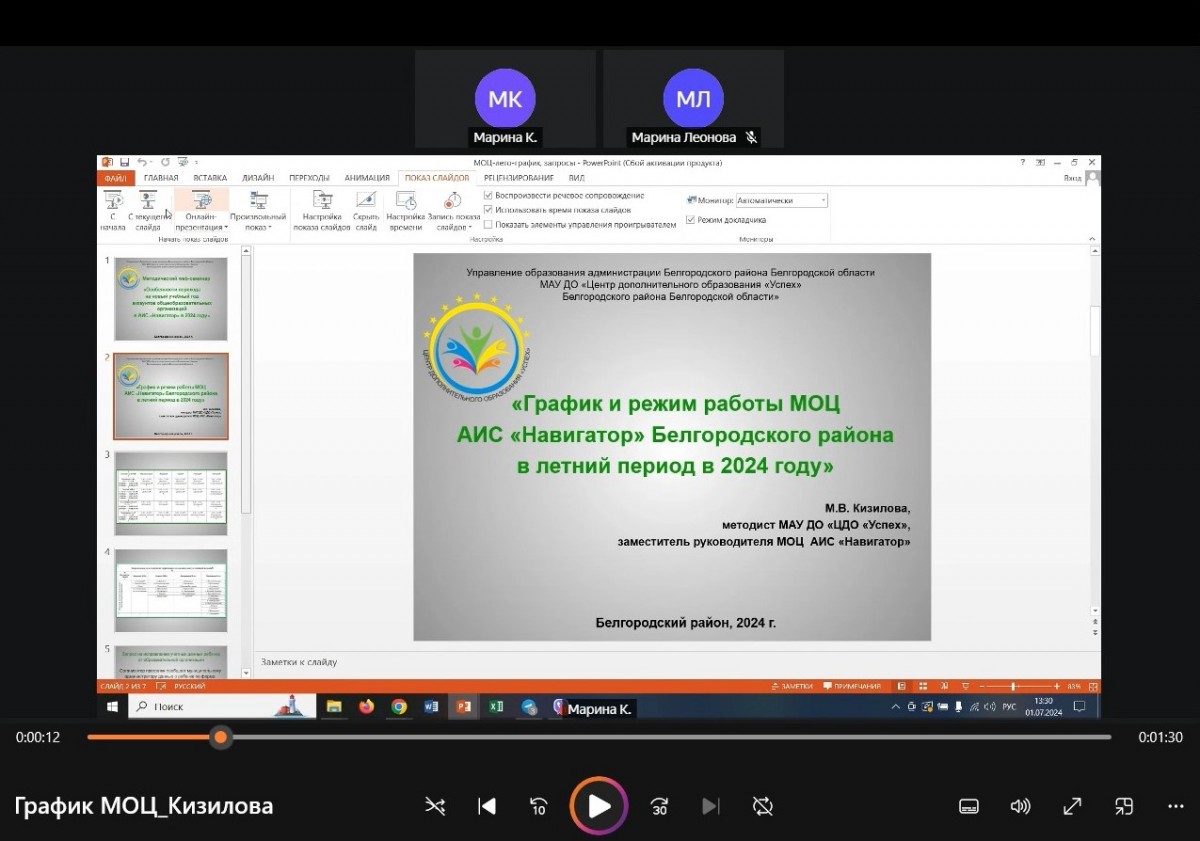
Task: Toggle shuffle mode in the player
Action: tap(435, 806)
